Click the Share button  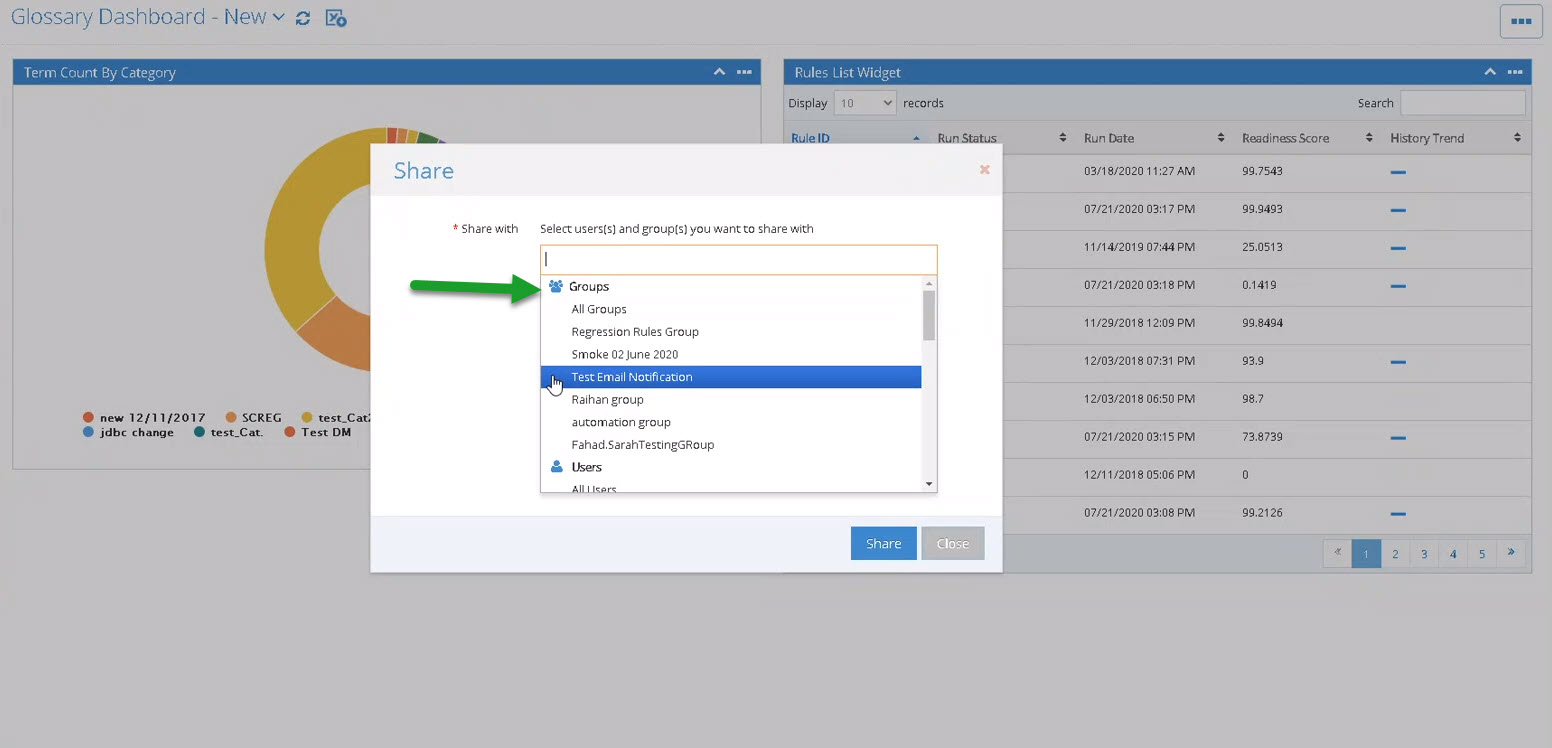[883, 543]
